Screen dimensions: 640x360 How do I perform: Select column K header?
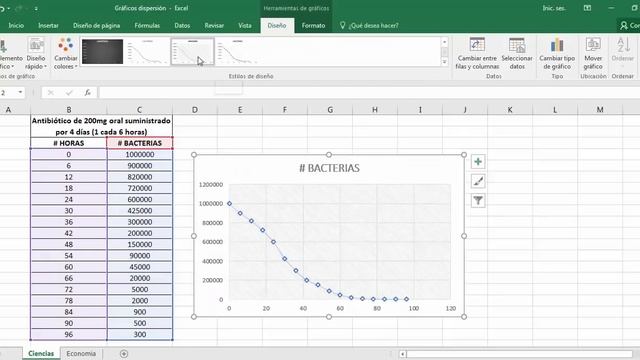[510, 109]
